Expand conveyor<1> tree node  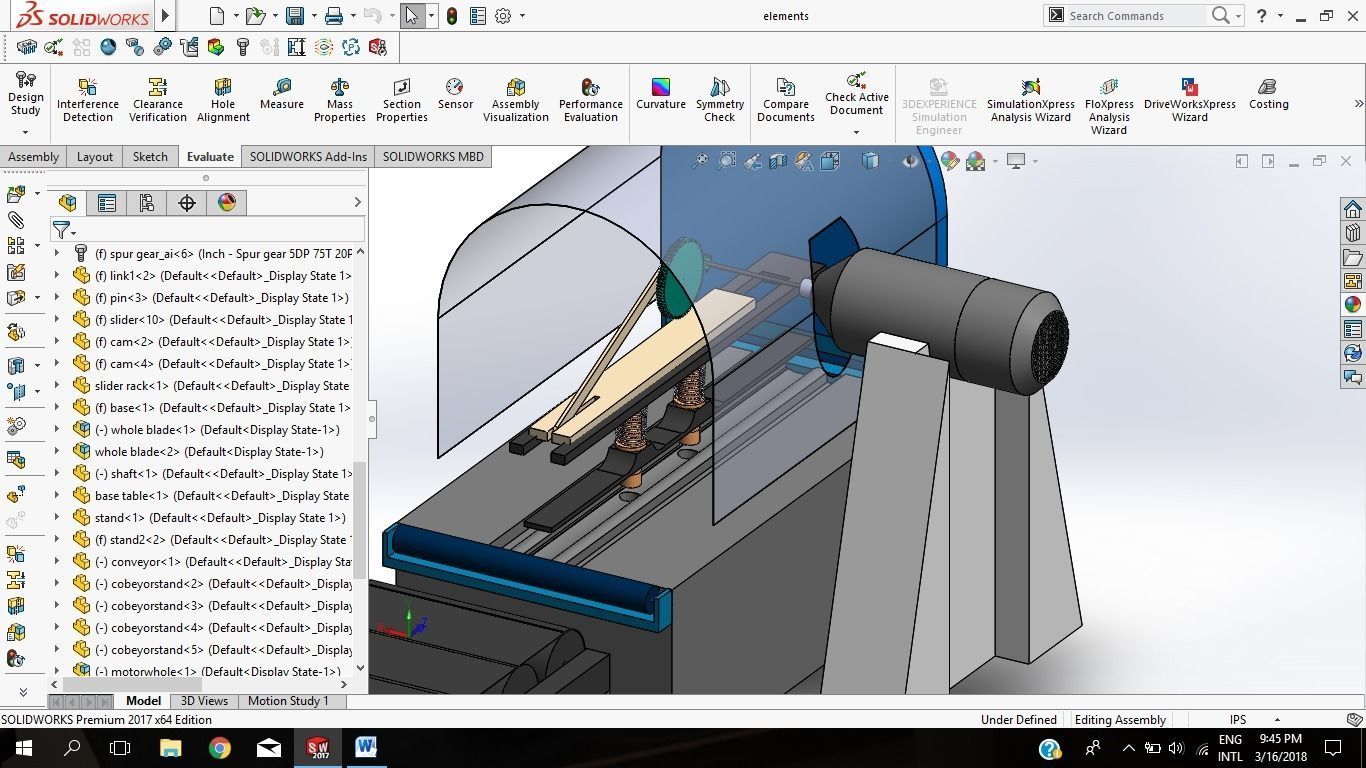point(57,562)
